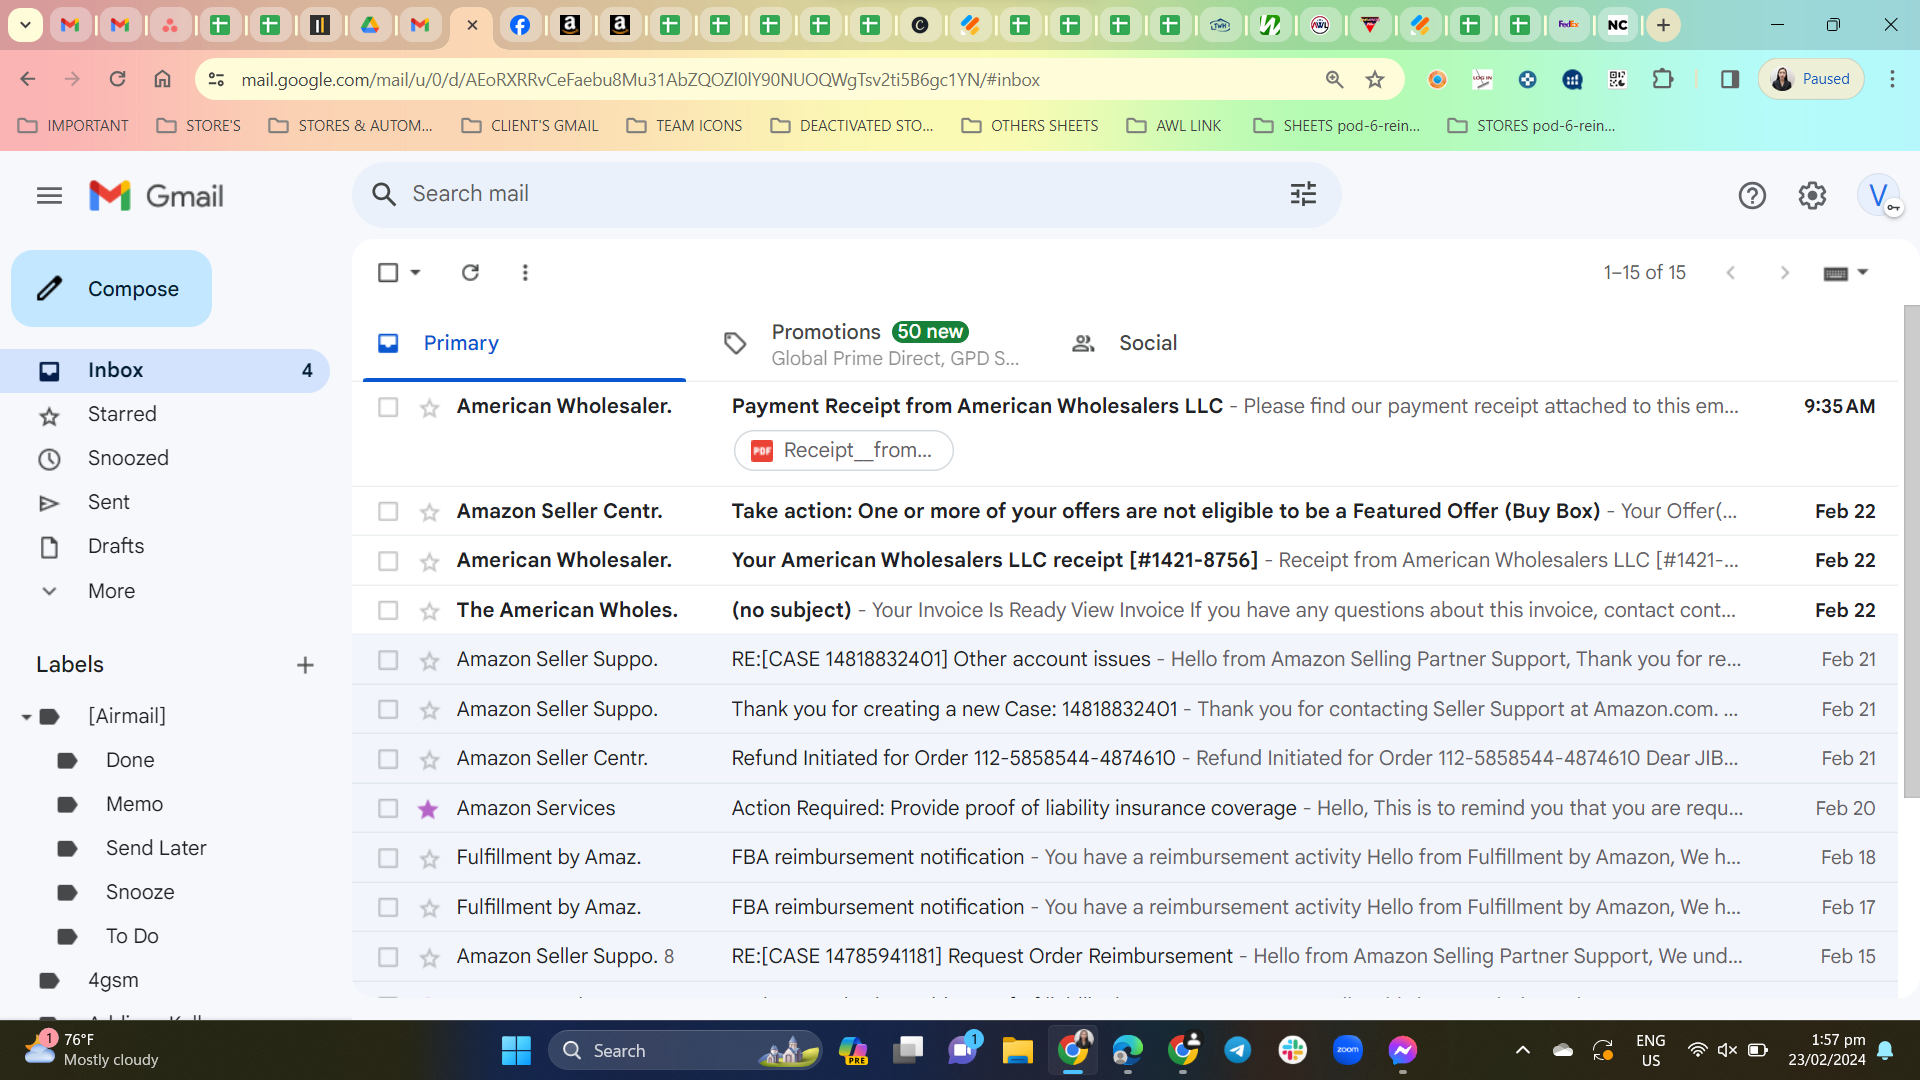Show hidden system tray icons
Screen dimensions: 1920x1080
click(x=1522, y=1050)
